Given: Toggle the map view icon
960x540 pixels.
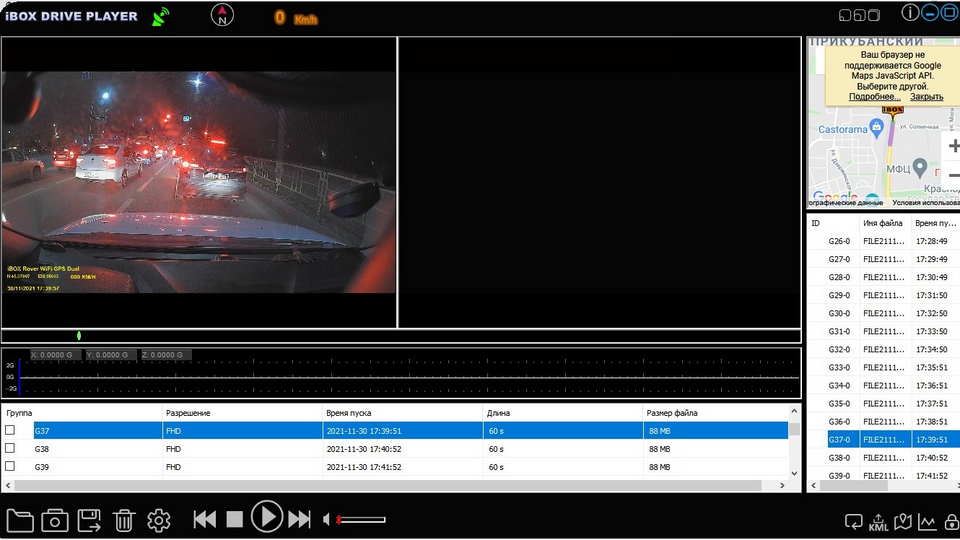Looking at the screenshot, I should tap(902, 522).
